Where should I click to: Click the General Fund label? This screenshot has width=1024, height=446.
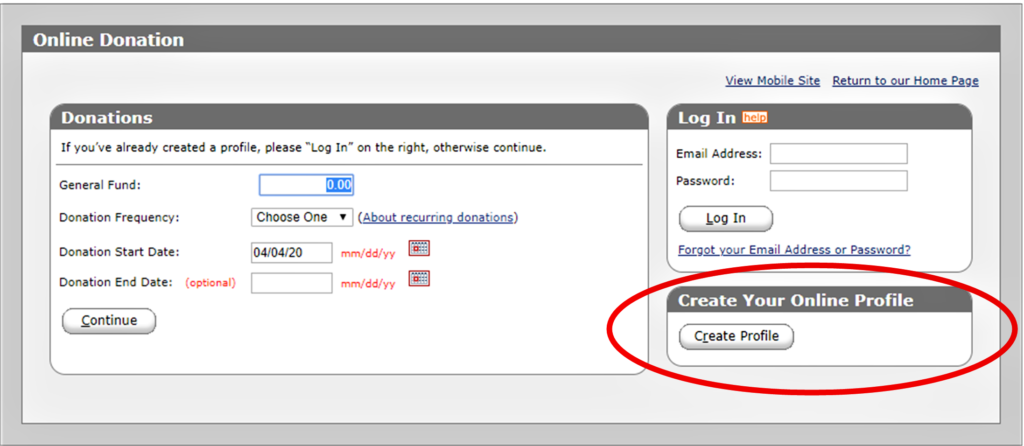tap(100, 185)
